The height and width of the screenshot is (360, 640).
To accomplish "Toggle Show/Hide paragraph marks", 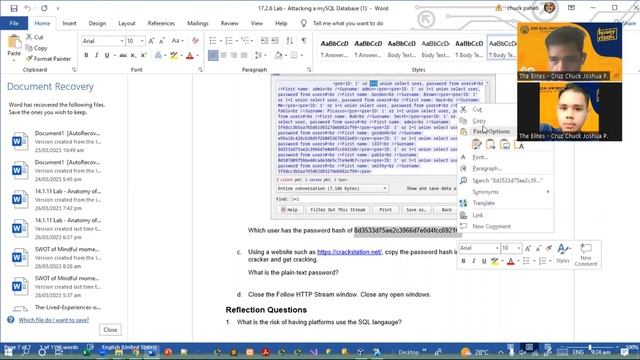I will coord(304,41).
